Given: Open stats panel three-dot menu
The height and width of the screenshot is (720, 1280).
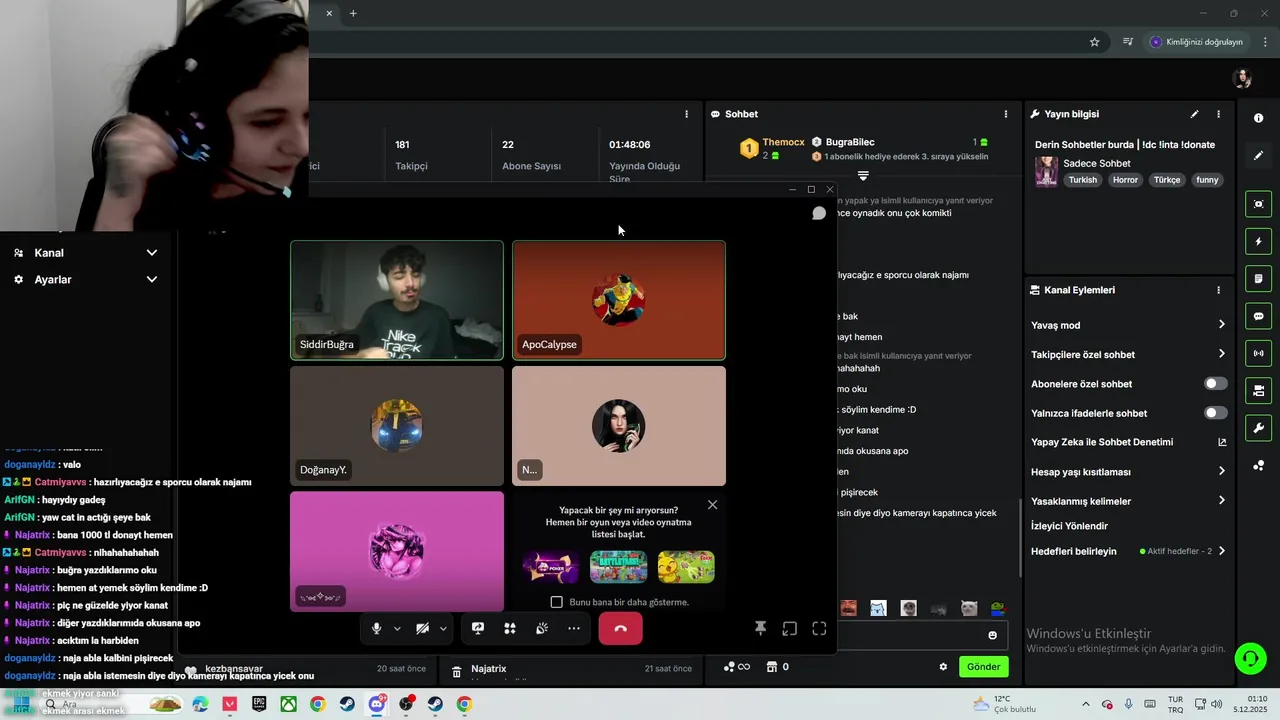Looking at the screenshot, I should pos(686,114).
